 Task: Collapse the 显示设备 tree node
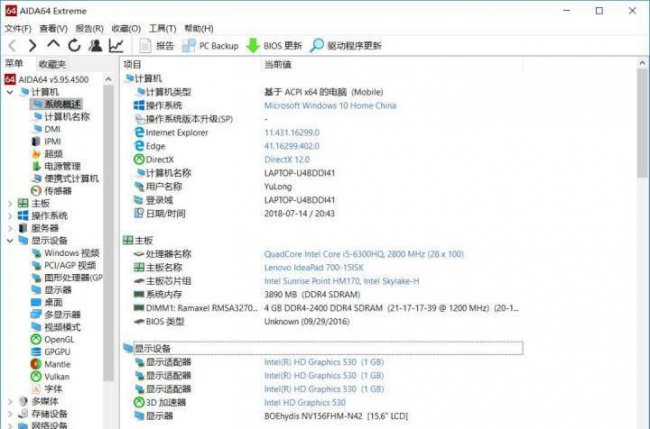10,240
